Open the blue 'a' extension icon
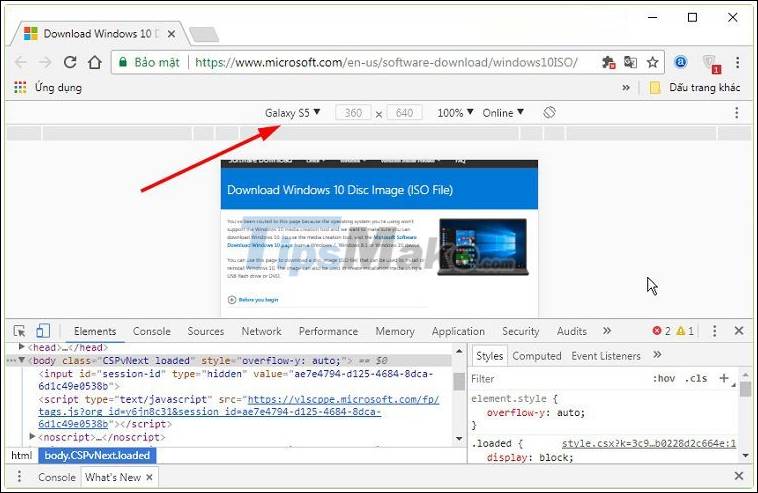This screenshot has height=493, width=758. [680, 62]
